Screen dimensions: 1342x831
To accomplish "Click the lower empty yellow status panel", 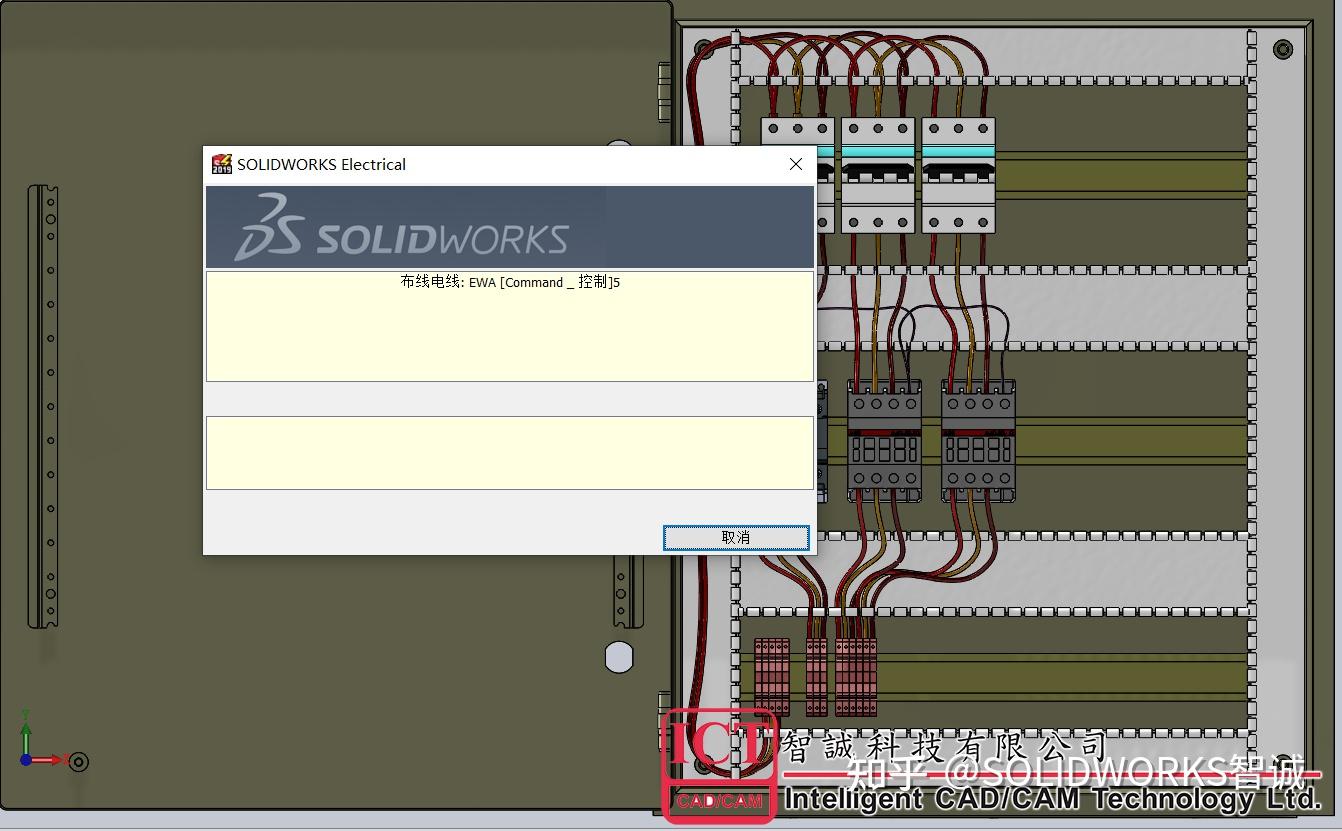I will [509, 452].
